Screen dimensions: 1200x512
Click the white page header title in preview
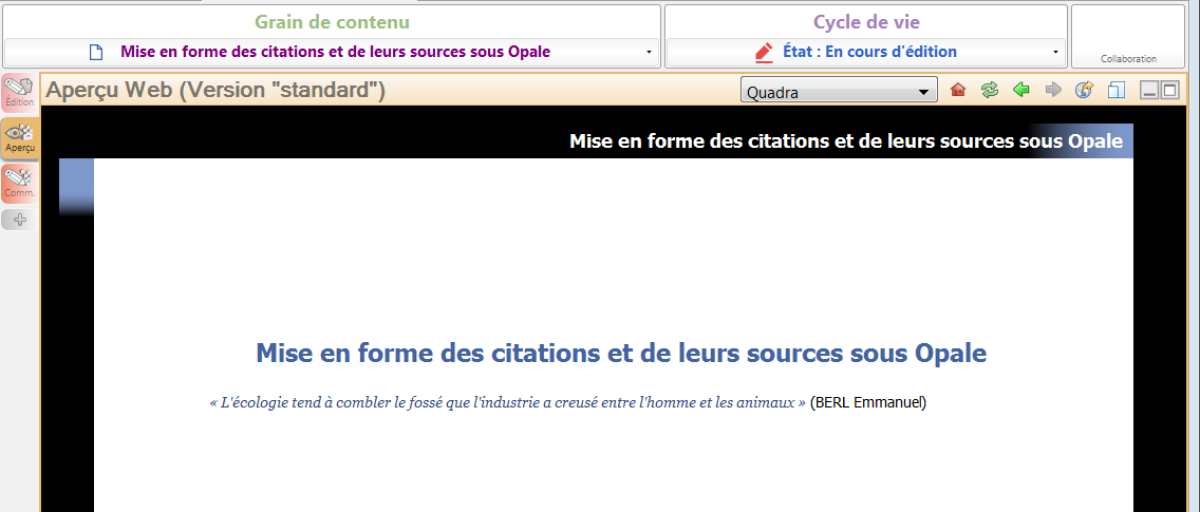point(846,141)
